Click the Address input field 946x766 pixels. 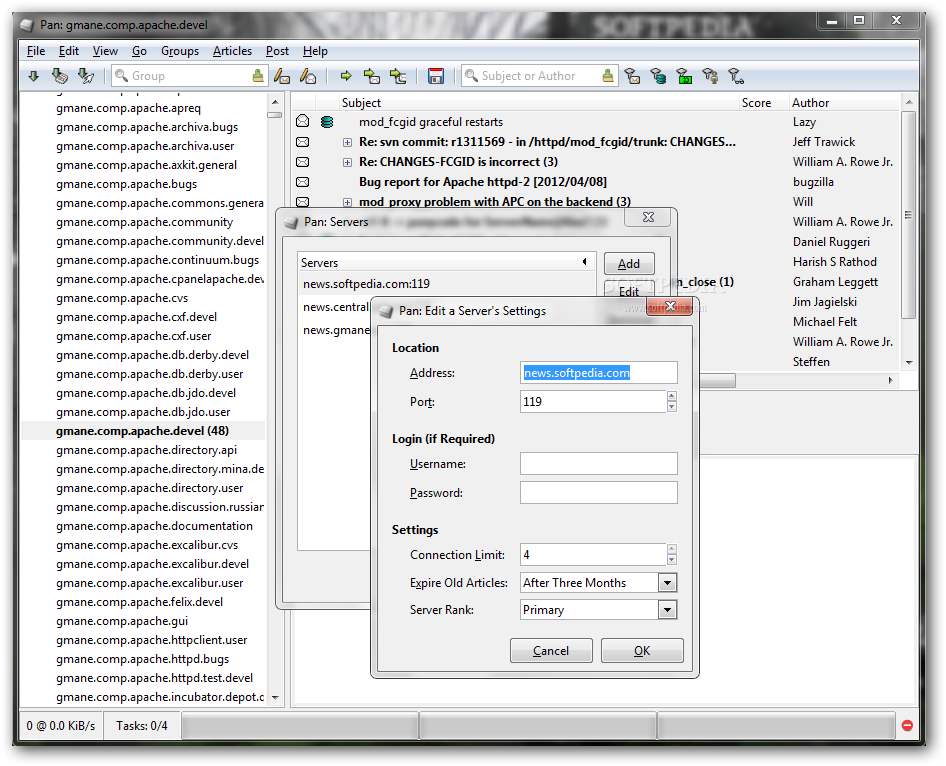pyautogui.click(x=598, y=373)
